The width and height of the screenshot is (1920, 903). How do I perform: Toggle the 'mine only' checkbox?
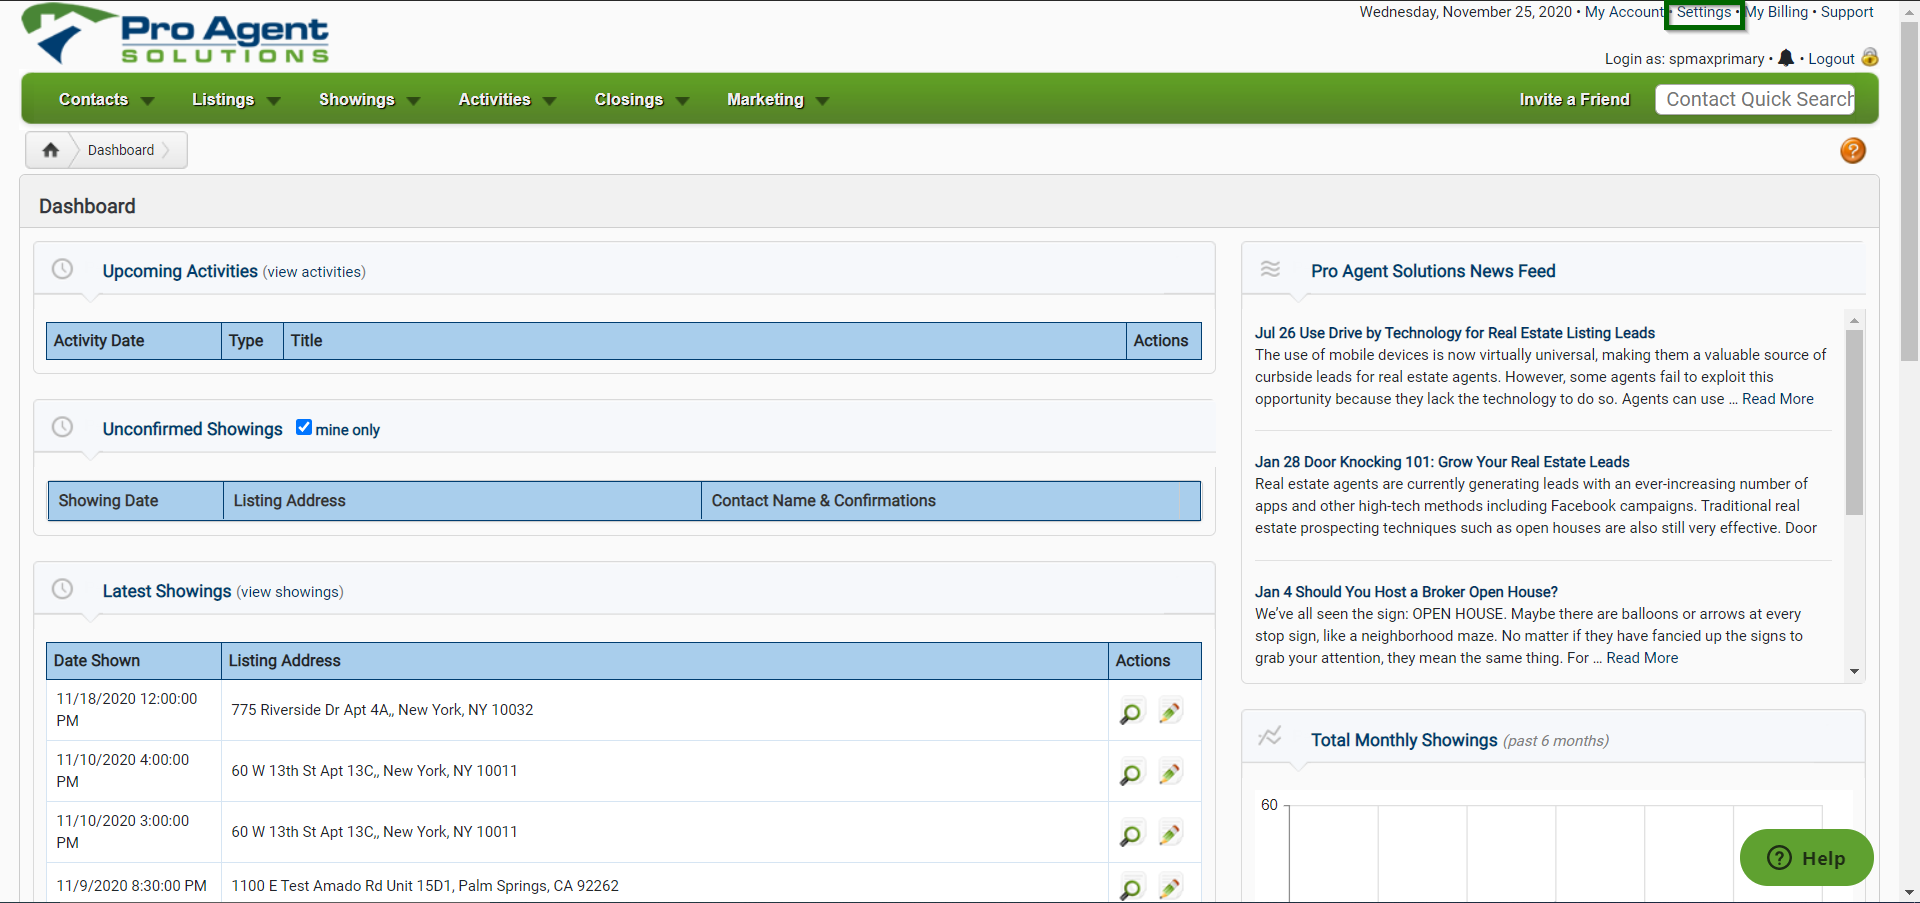coord(304,427)
